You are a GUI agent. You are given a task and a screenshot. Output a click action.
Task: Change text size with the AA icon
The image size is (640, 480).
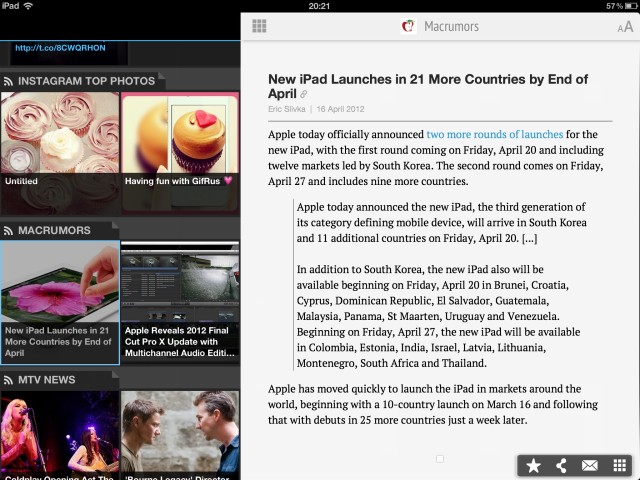(625, 27)
